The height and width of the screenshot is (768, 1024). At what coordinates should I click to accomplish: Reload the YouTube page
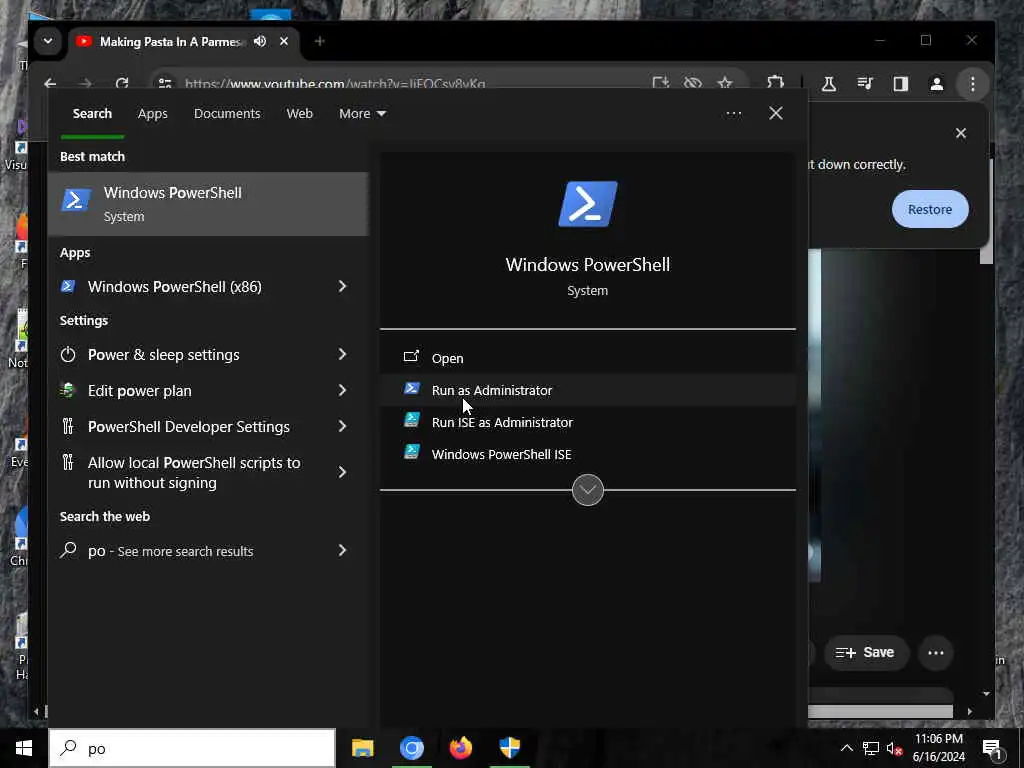(121, 84)
